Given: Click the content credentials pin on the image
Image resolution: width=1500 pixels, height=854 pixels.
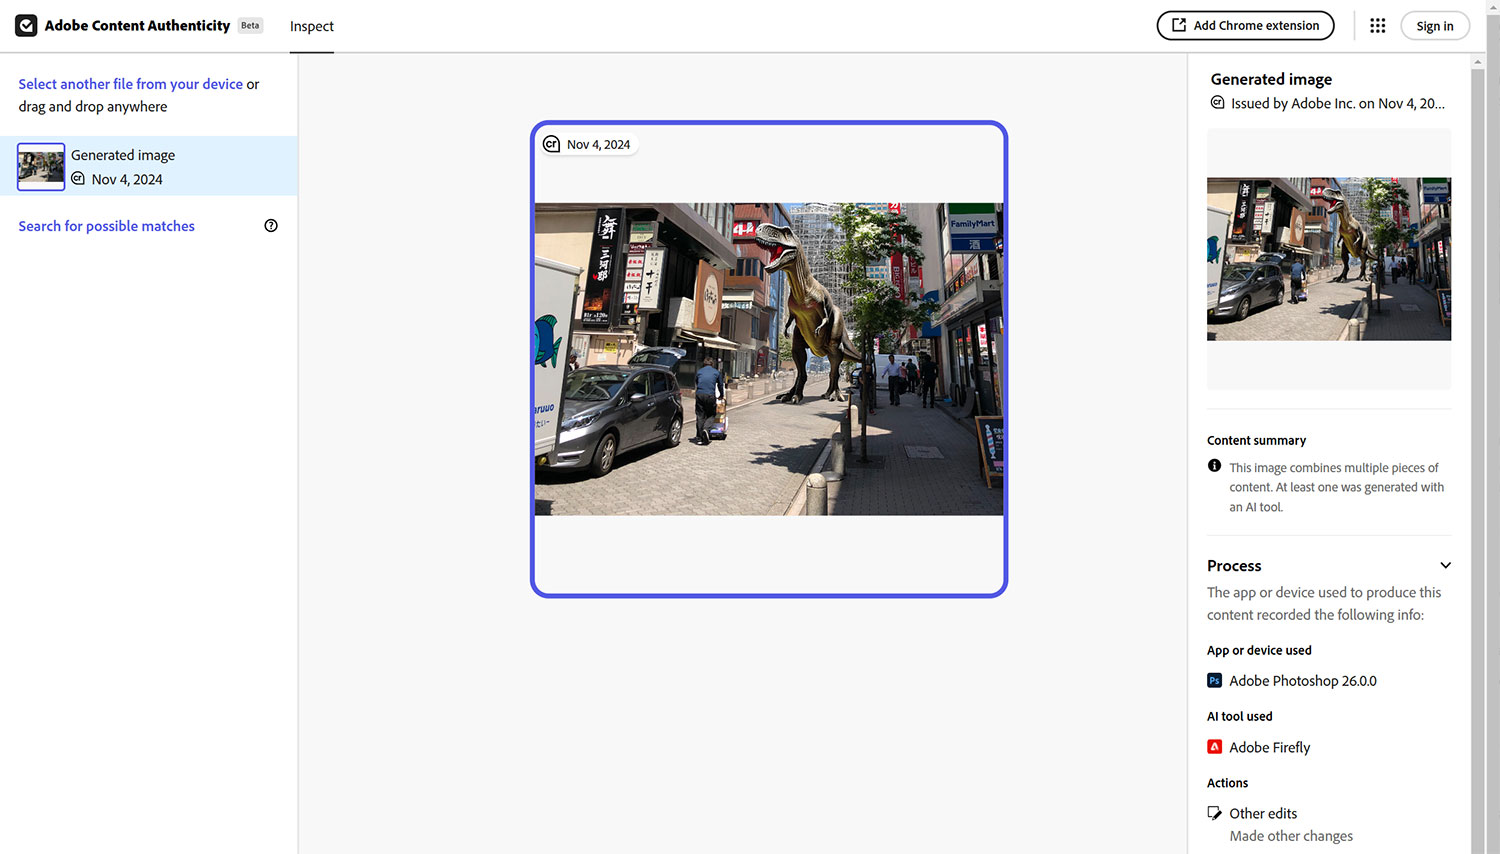Looking at the screenshot, I should click(x=551, y=144).
